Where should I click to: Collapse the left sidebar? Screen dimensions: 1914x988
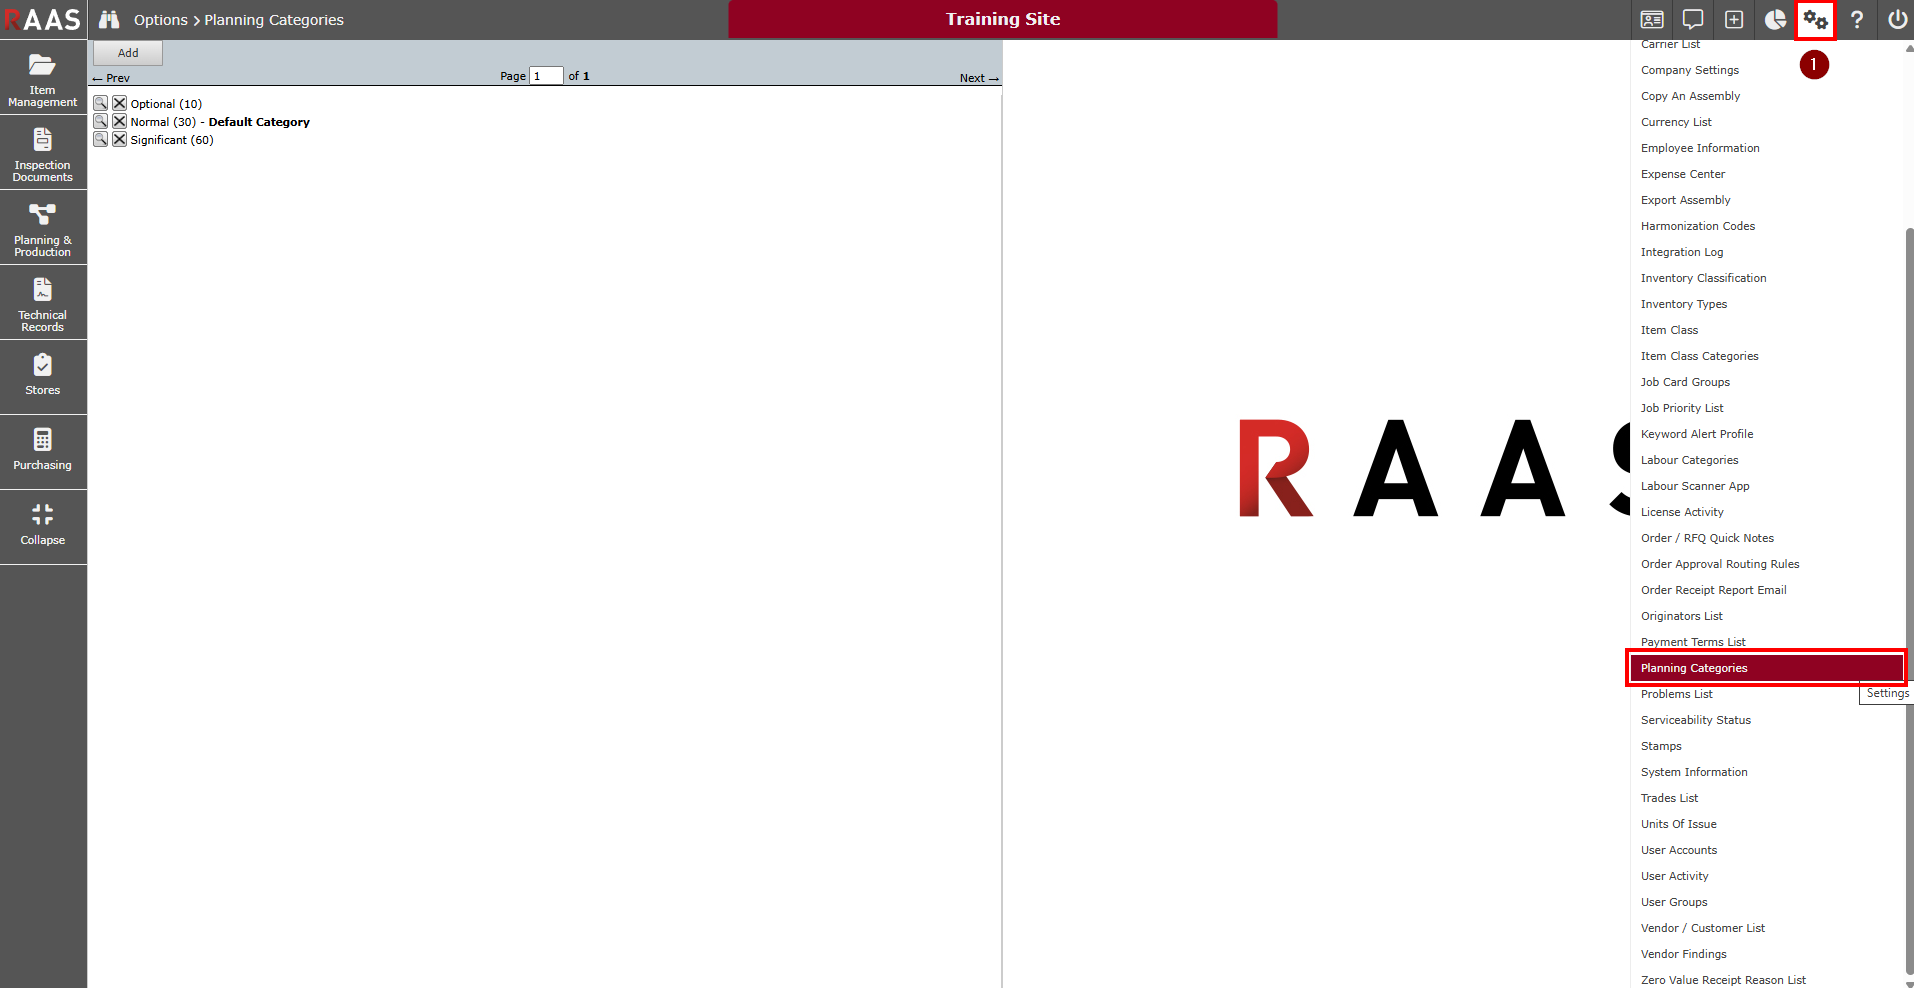point(43,526)
